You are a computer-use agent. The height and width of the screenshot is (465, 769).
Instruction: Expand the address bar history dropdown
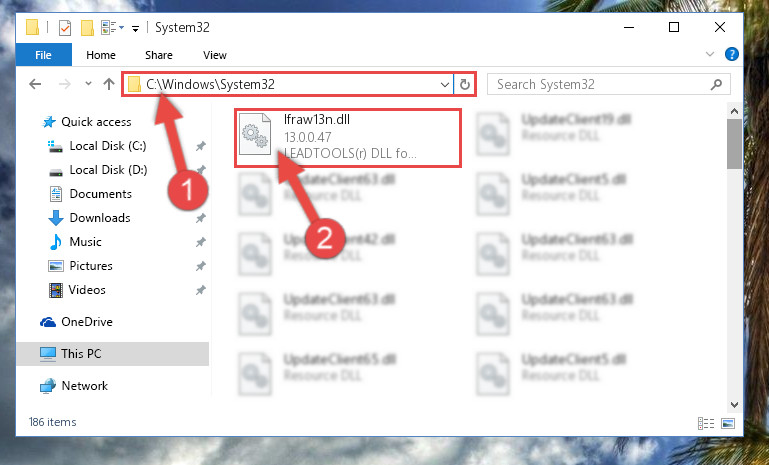tap(445, 85)
